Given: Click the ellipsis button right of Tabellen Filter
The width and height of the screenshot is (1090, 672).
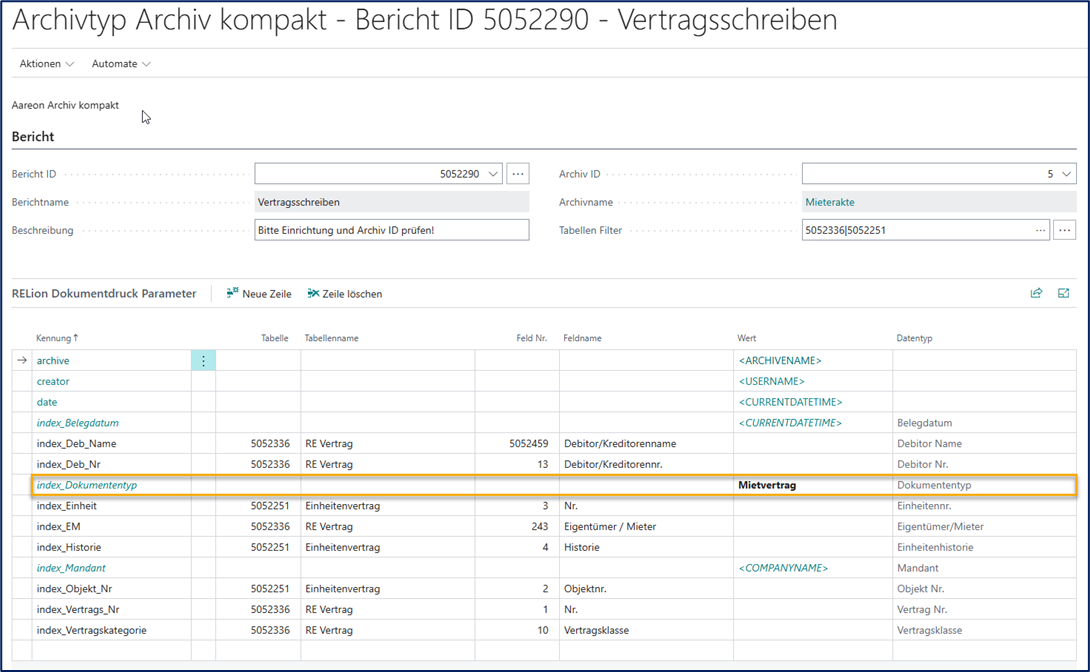Looking at the screenshot, I should tap(1064, 230).
